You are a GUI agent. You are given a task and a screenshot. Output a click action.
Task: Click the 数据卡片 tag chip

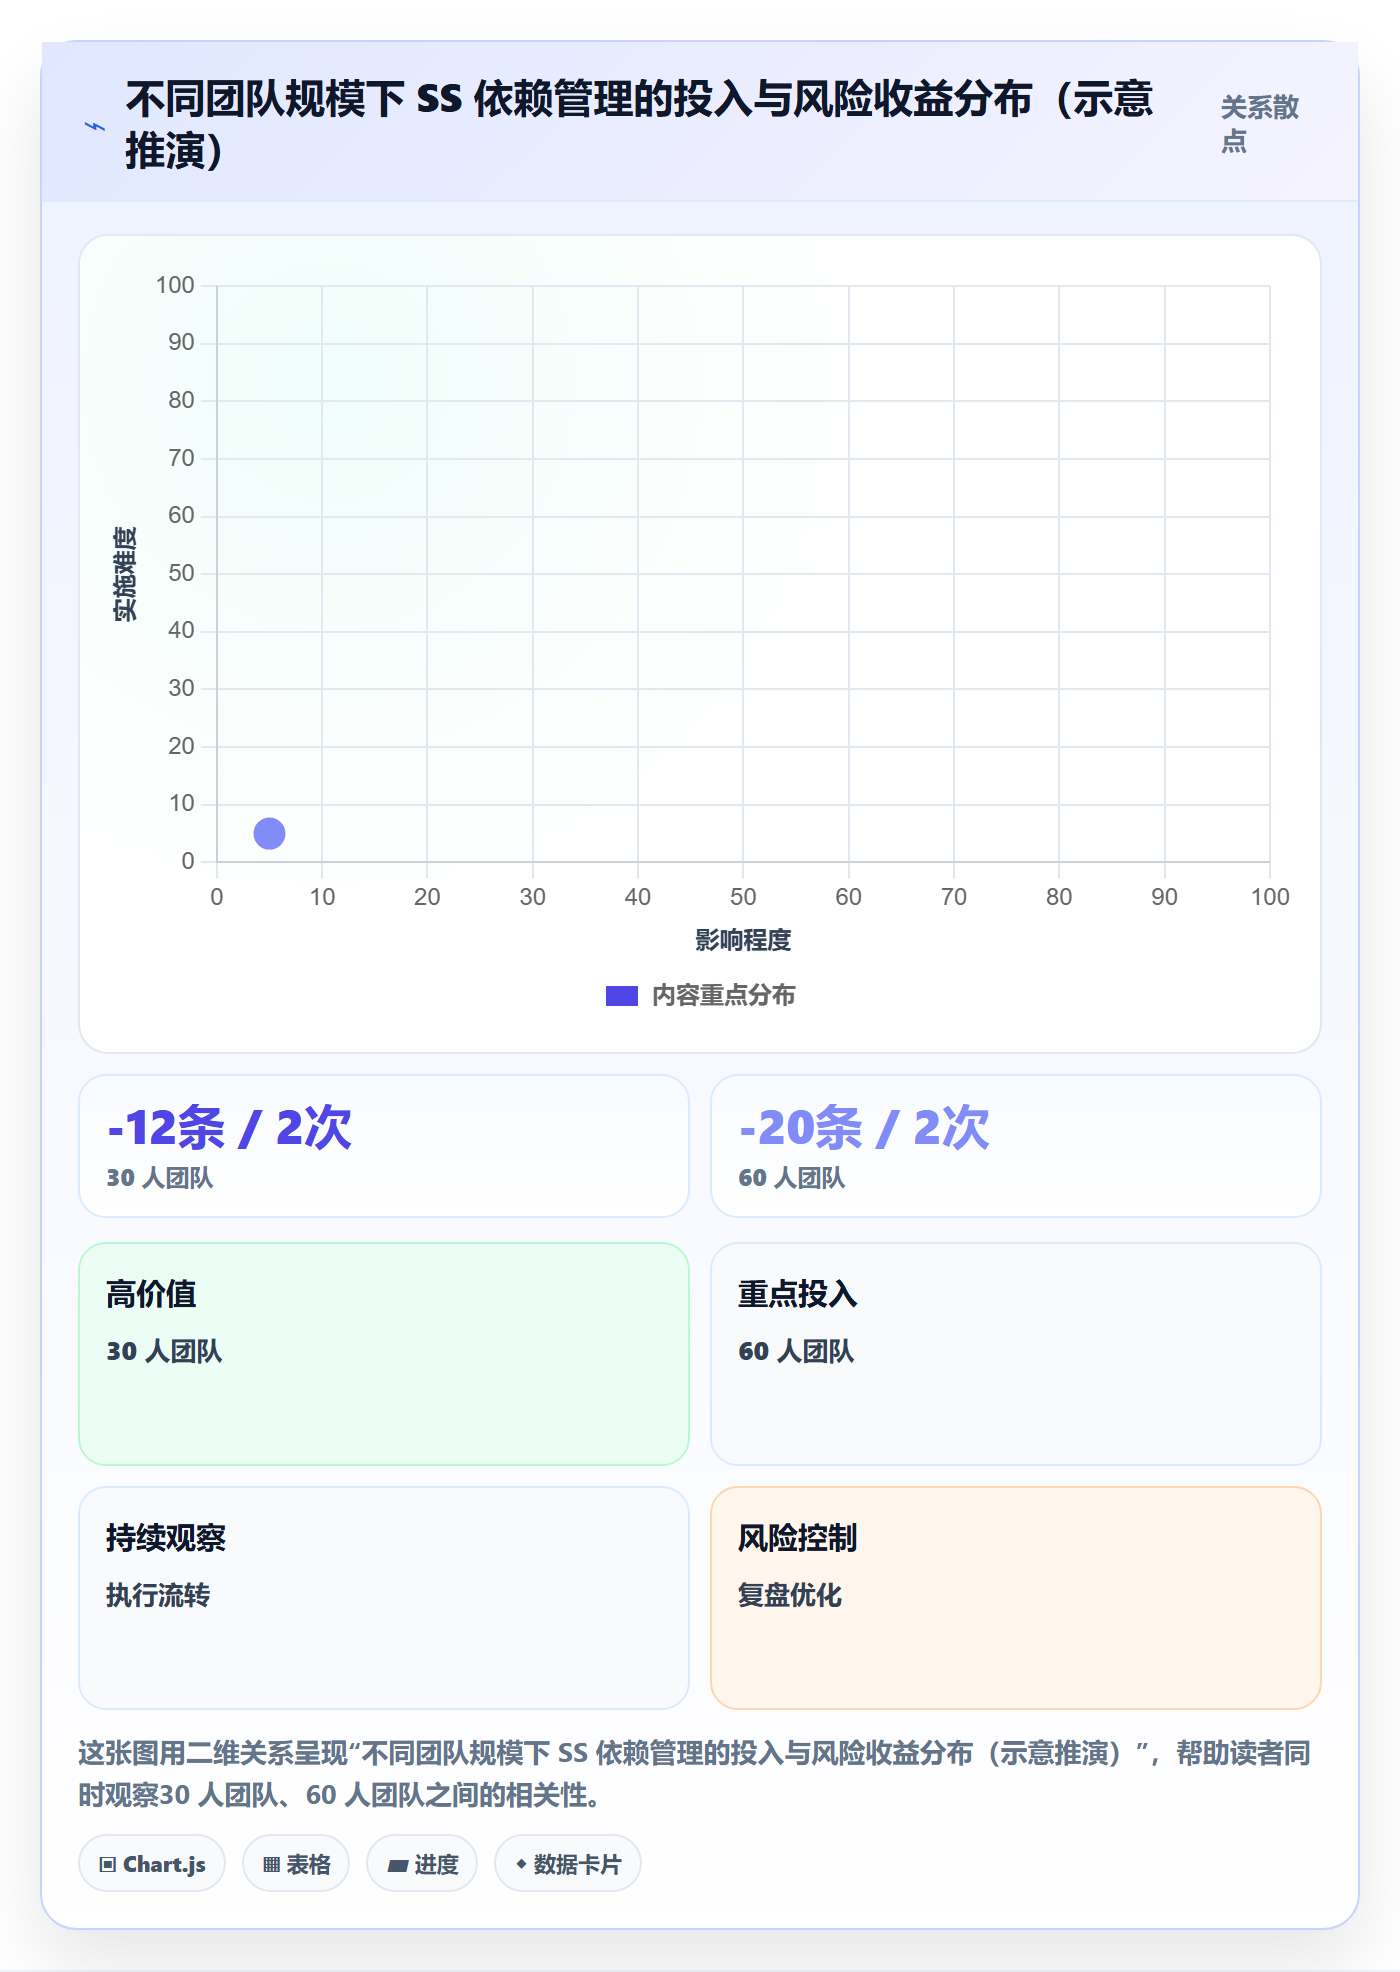pyautogui.click(x=568, y=1864)
